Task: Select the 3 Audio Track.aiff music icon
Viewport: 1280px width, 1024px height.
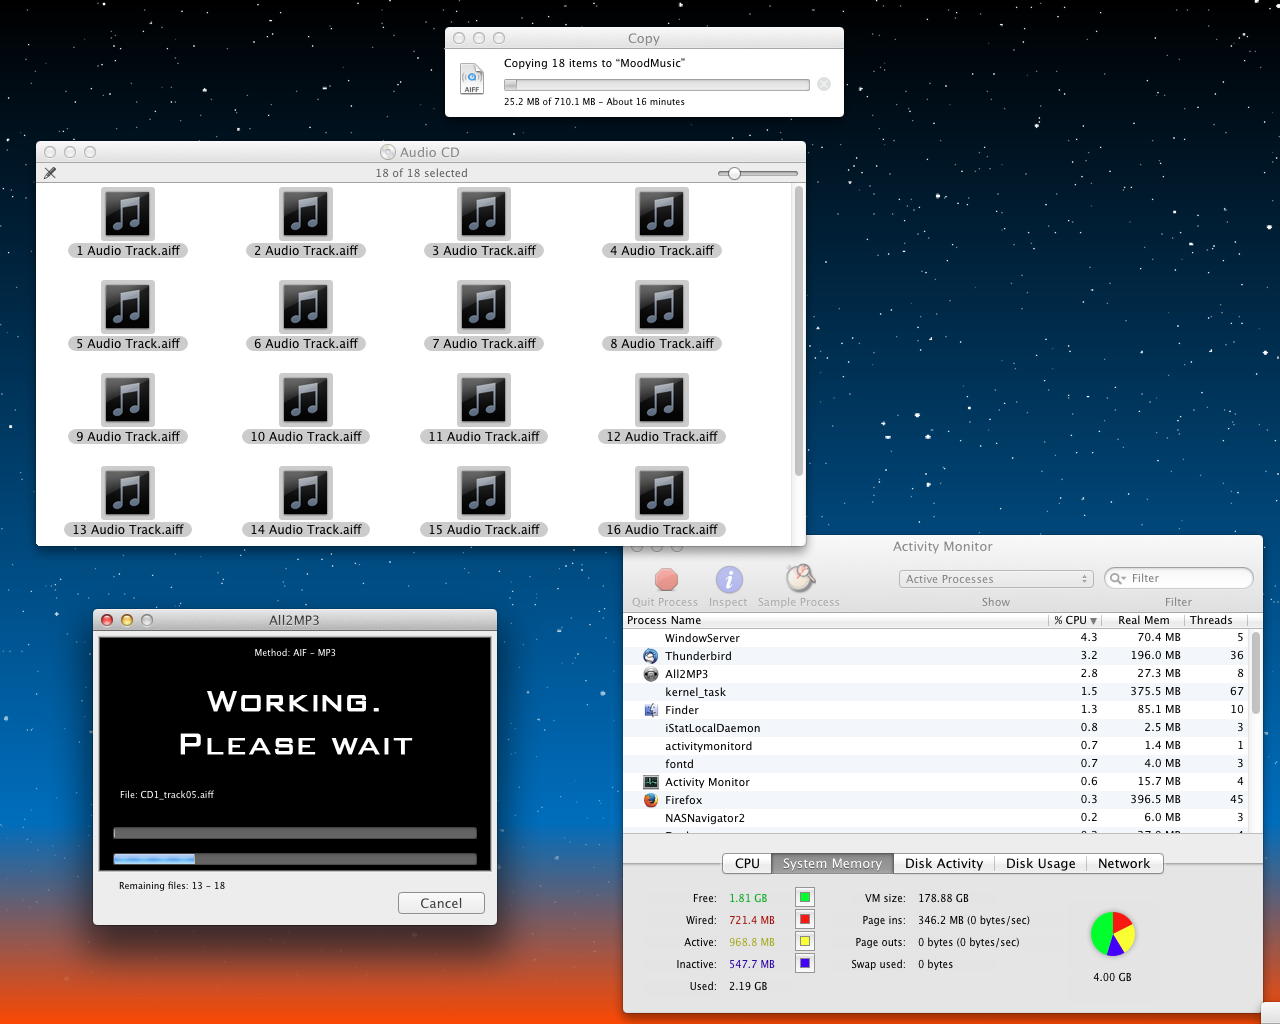Action: 484,214
